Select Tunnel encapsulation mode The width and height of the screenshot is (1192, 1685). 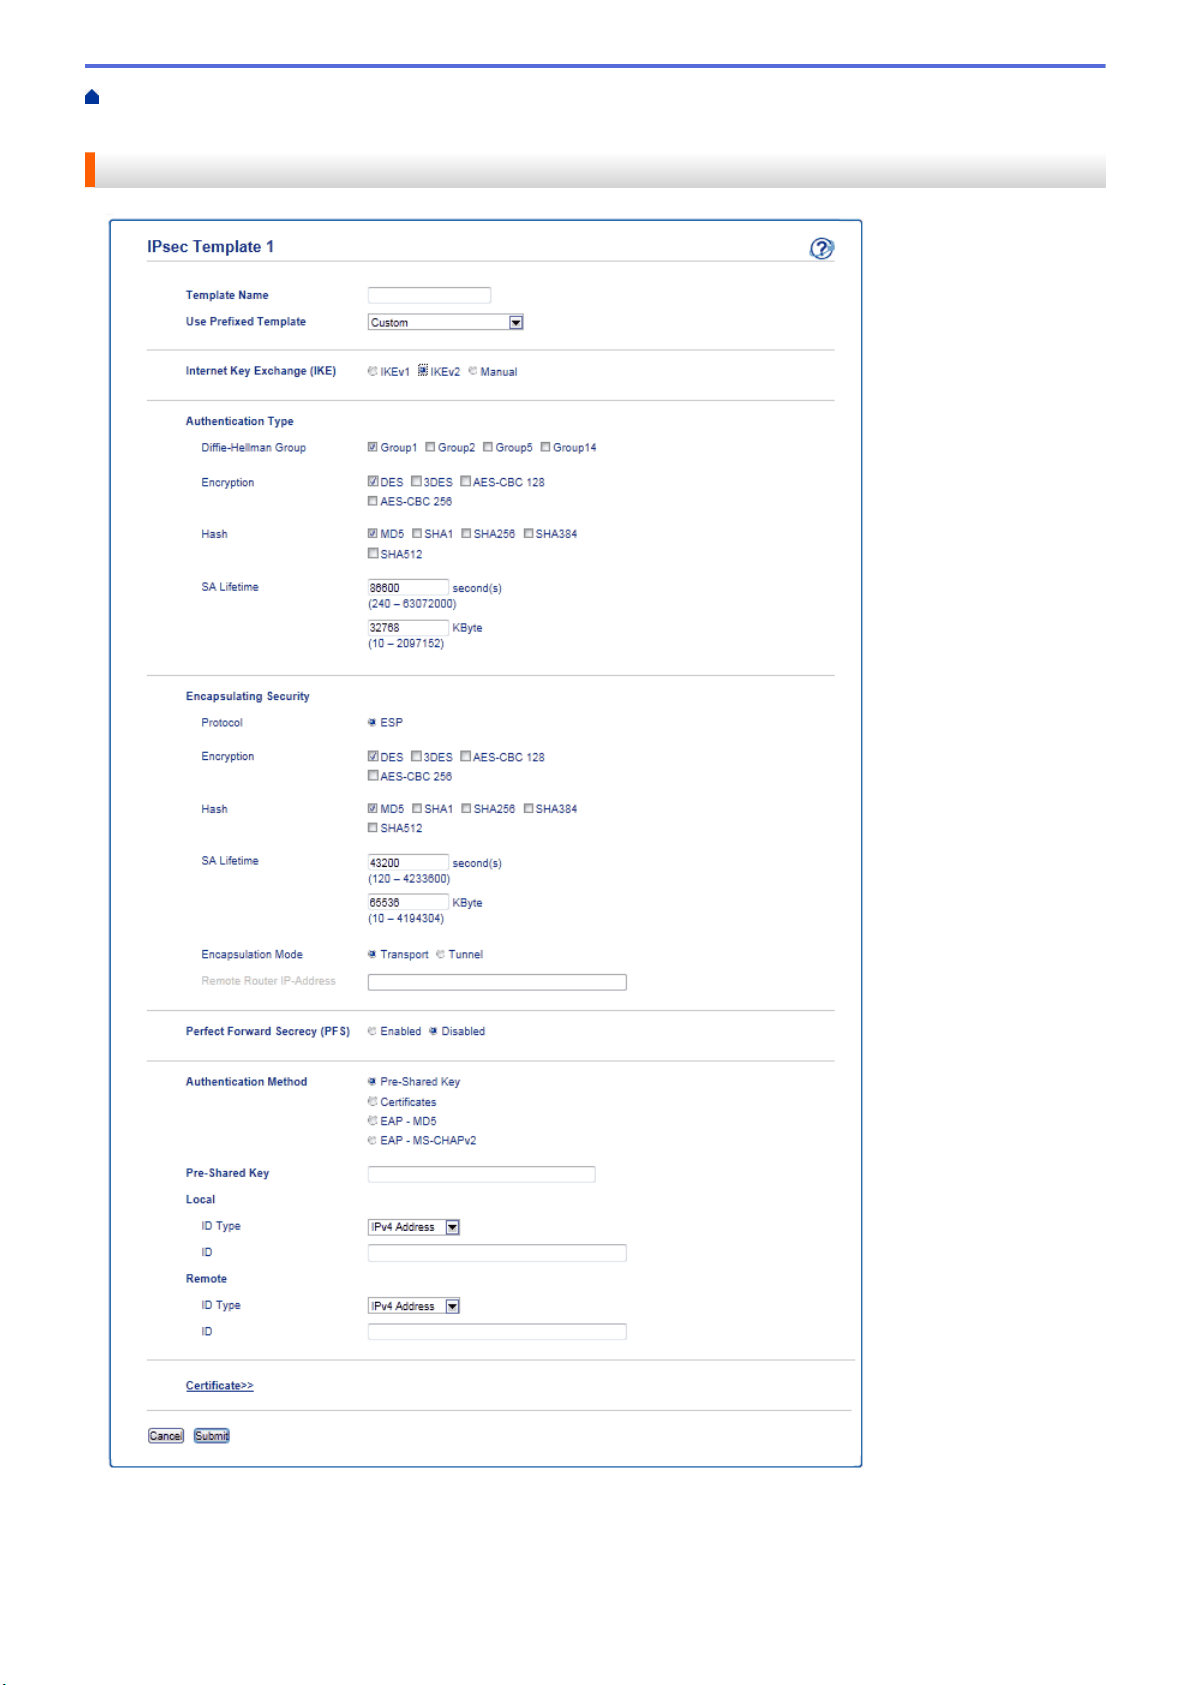(x=440, y=954)
